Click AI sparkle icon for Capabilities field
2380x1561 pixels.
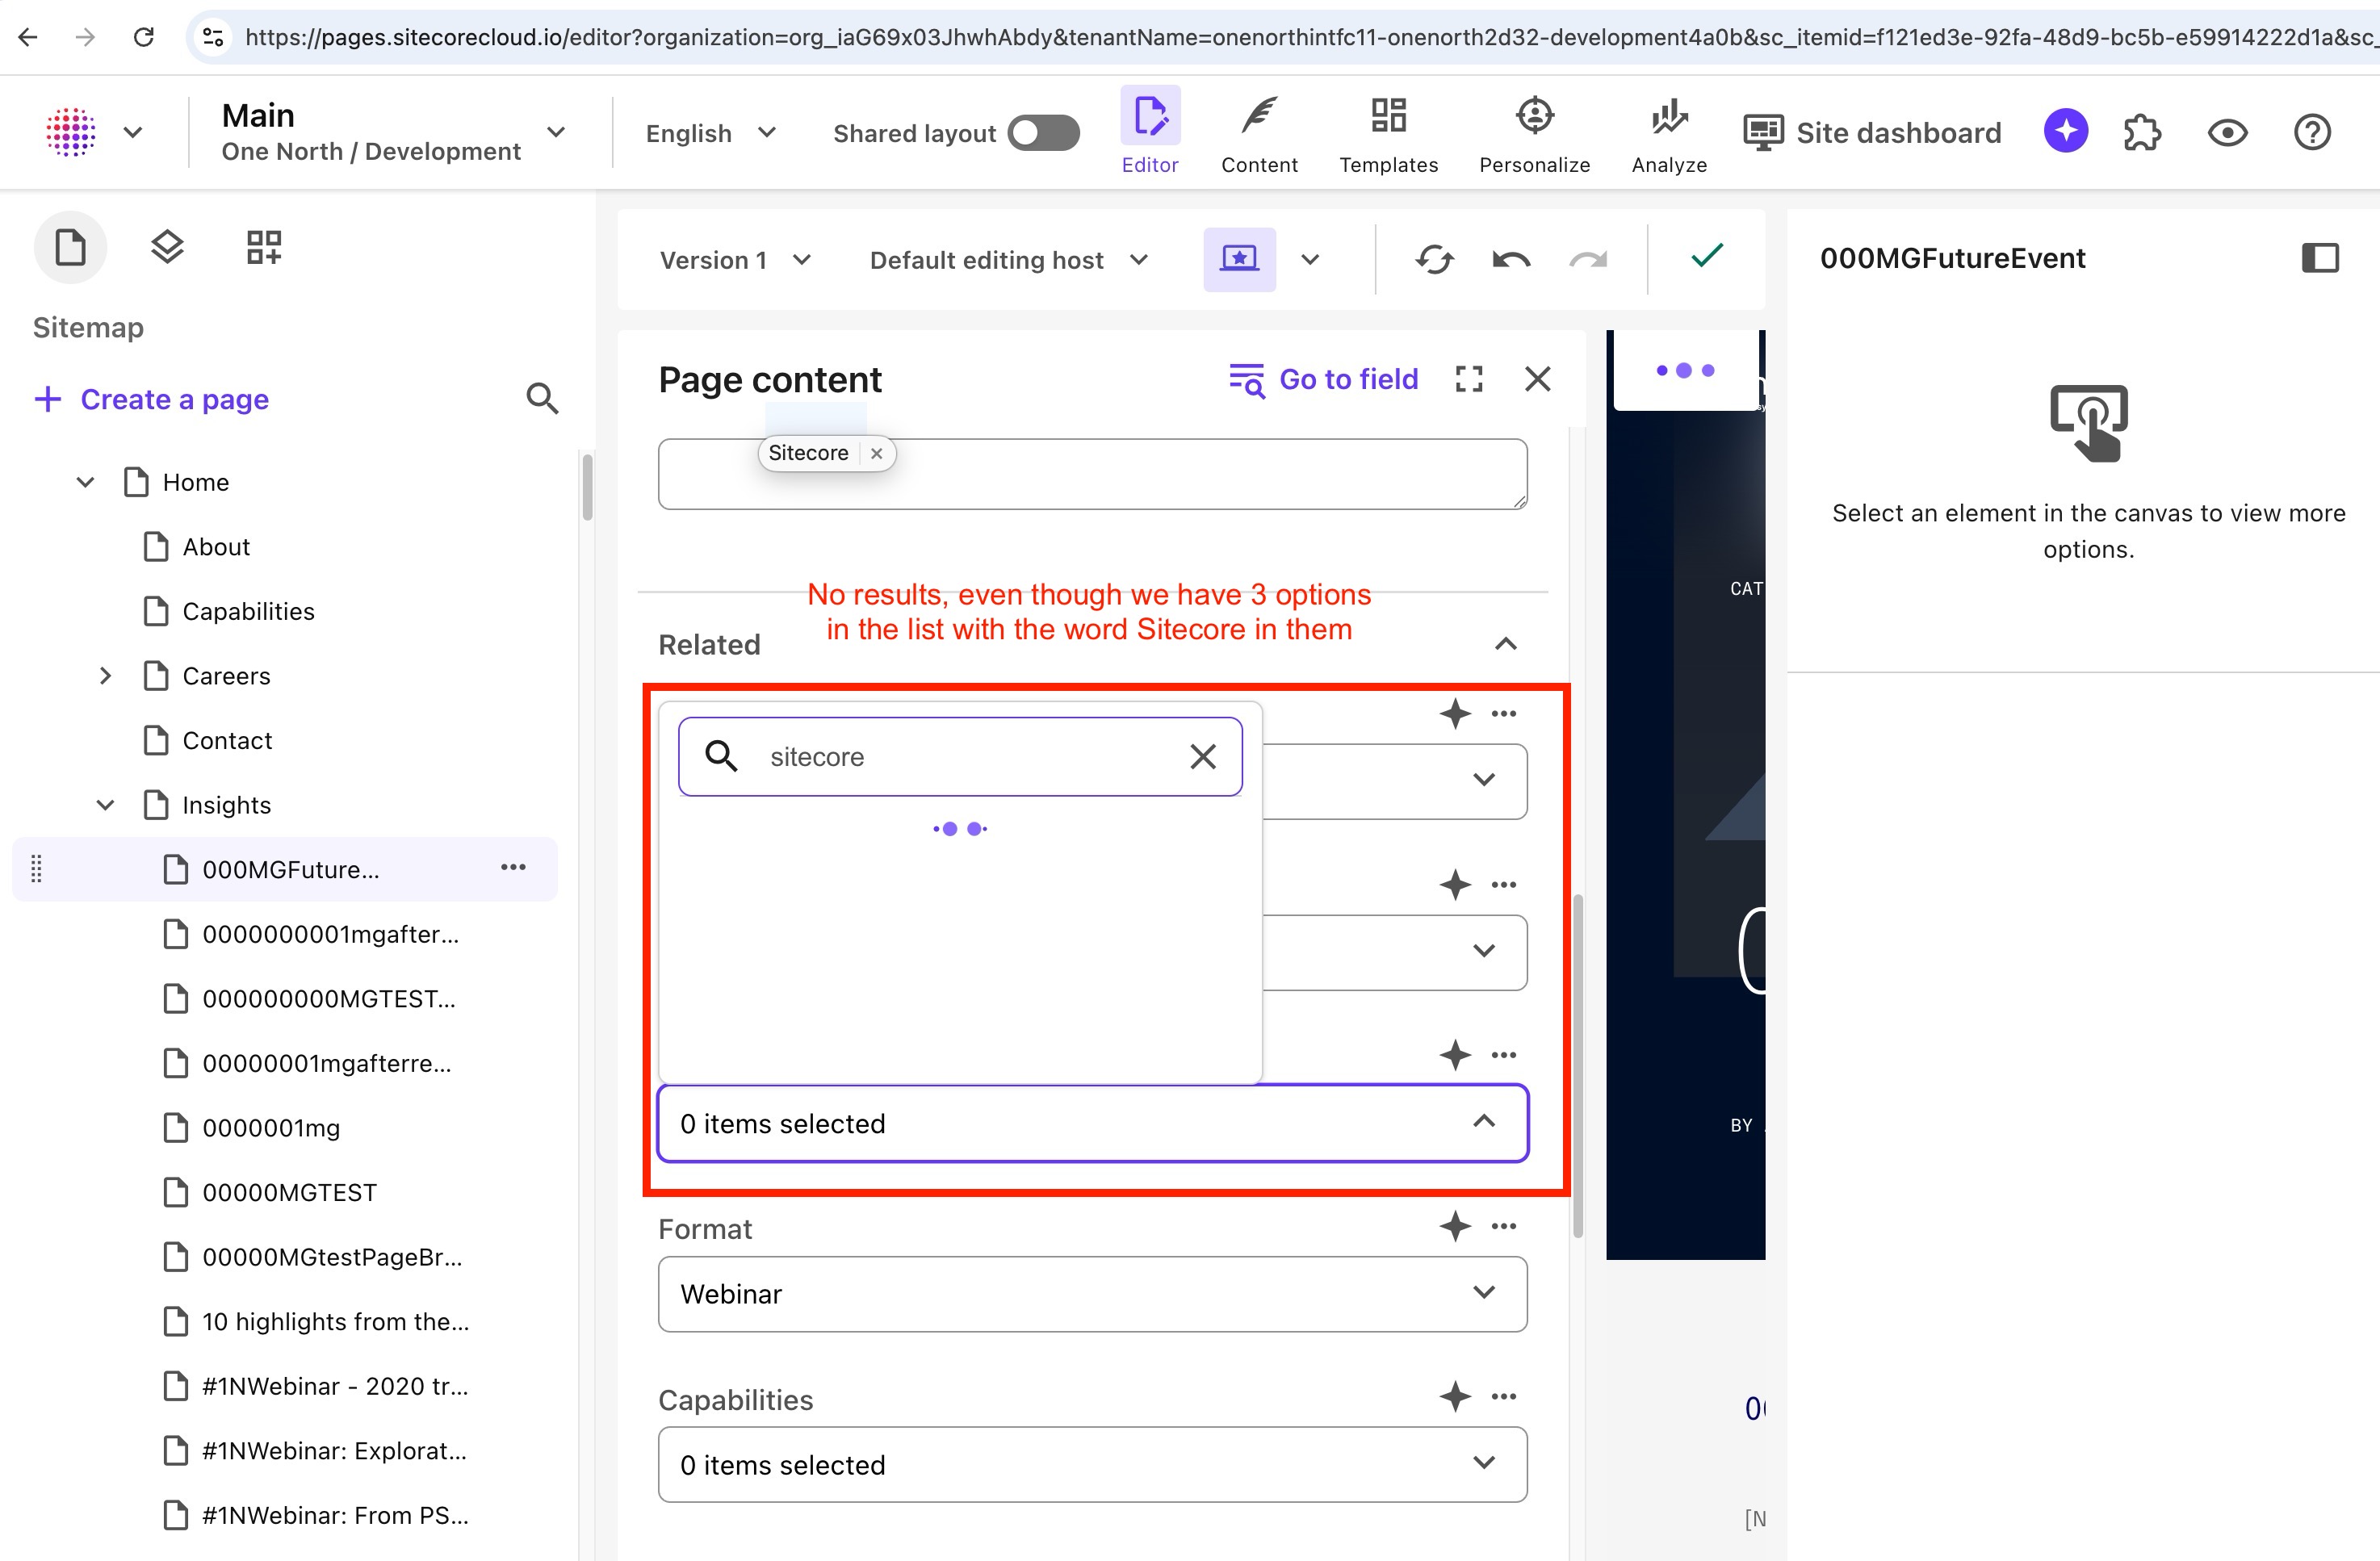click(1455, 1396)
